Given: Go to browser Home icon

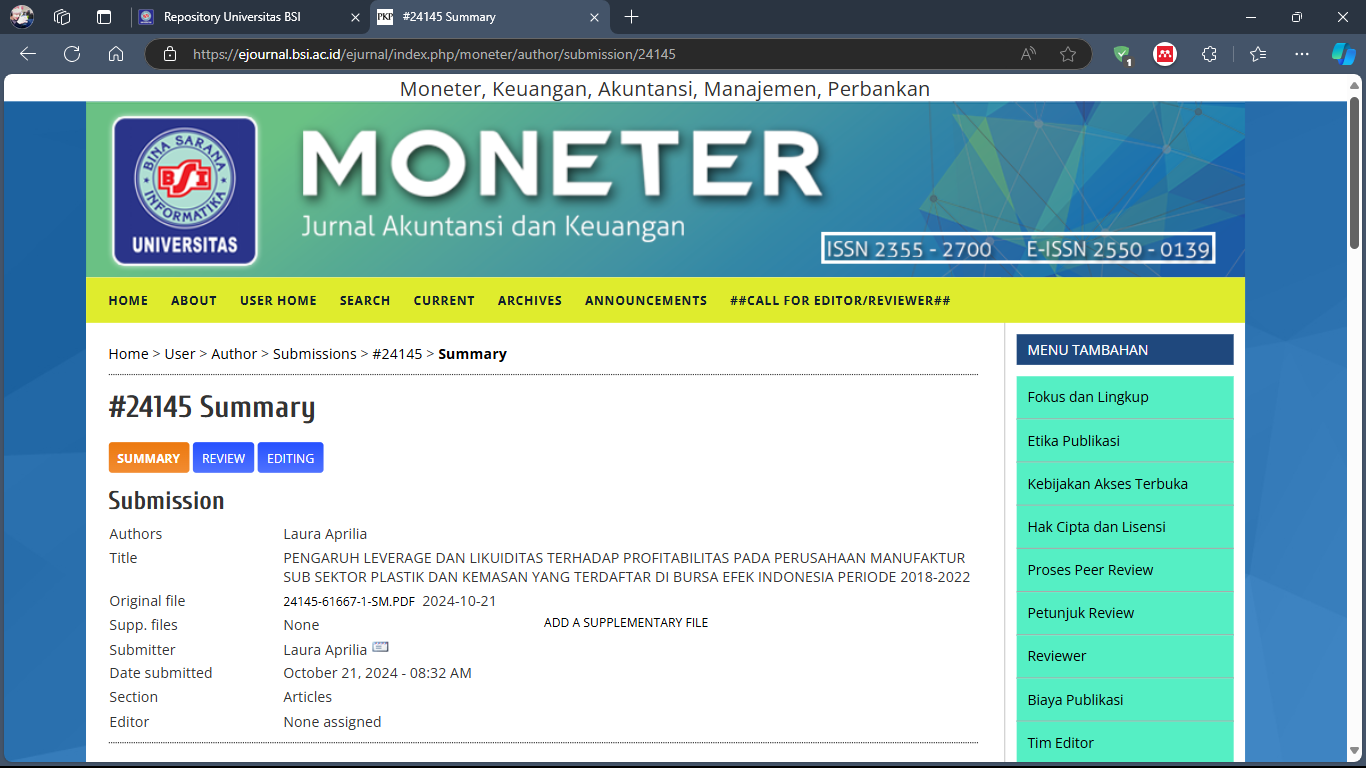Looking at the screenshot, I should (x=116, y=54).
